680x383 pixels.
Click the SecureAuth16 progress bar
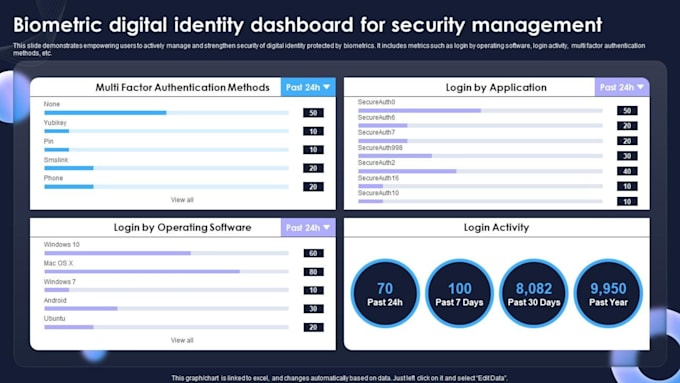481,186
